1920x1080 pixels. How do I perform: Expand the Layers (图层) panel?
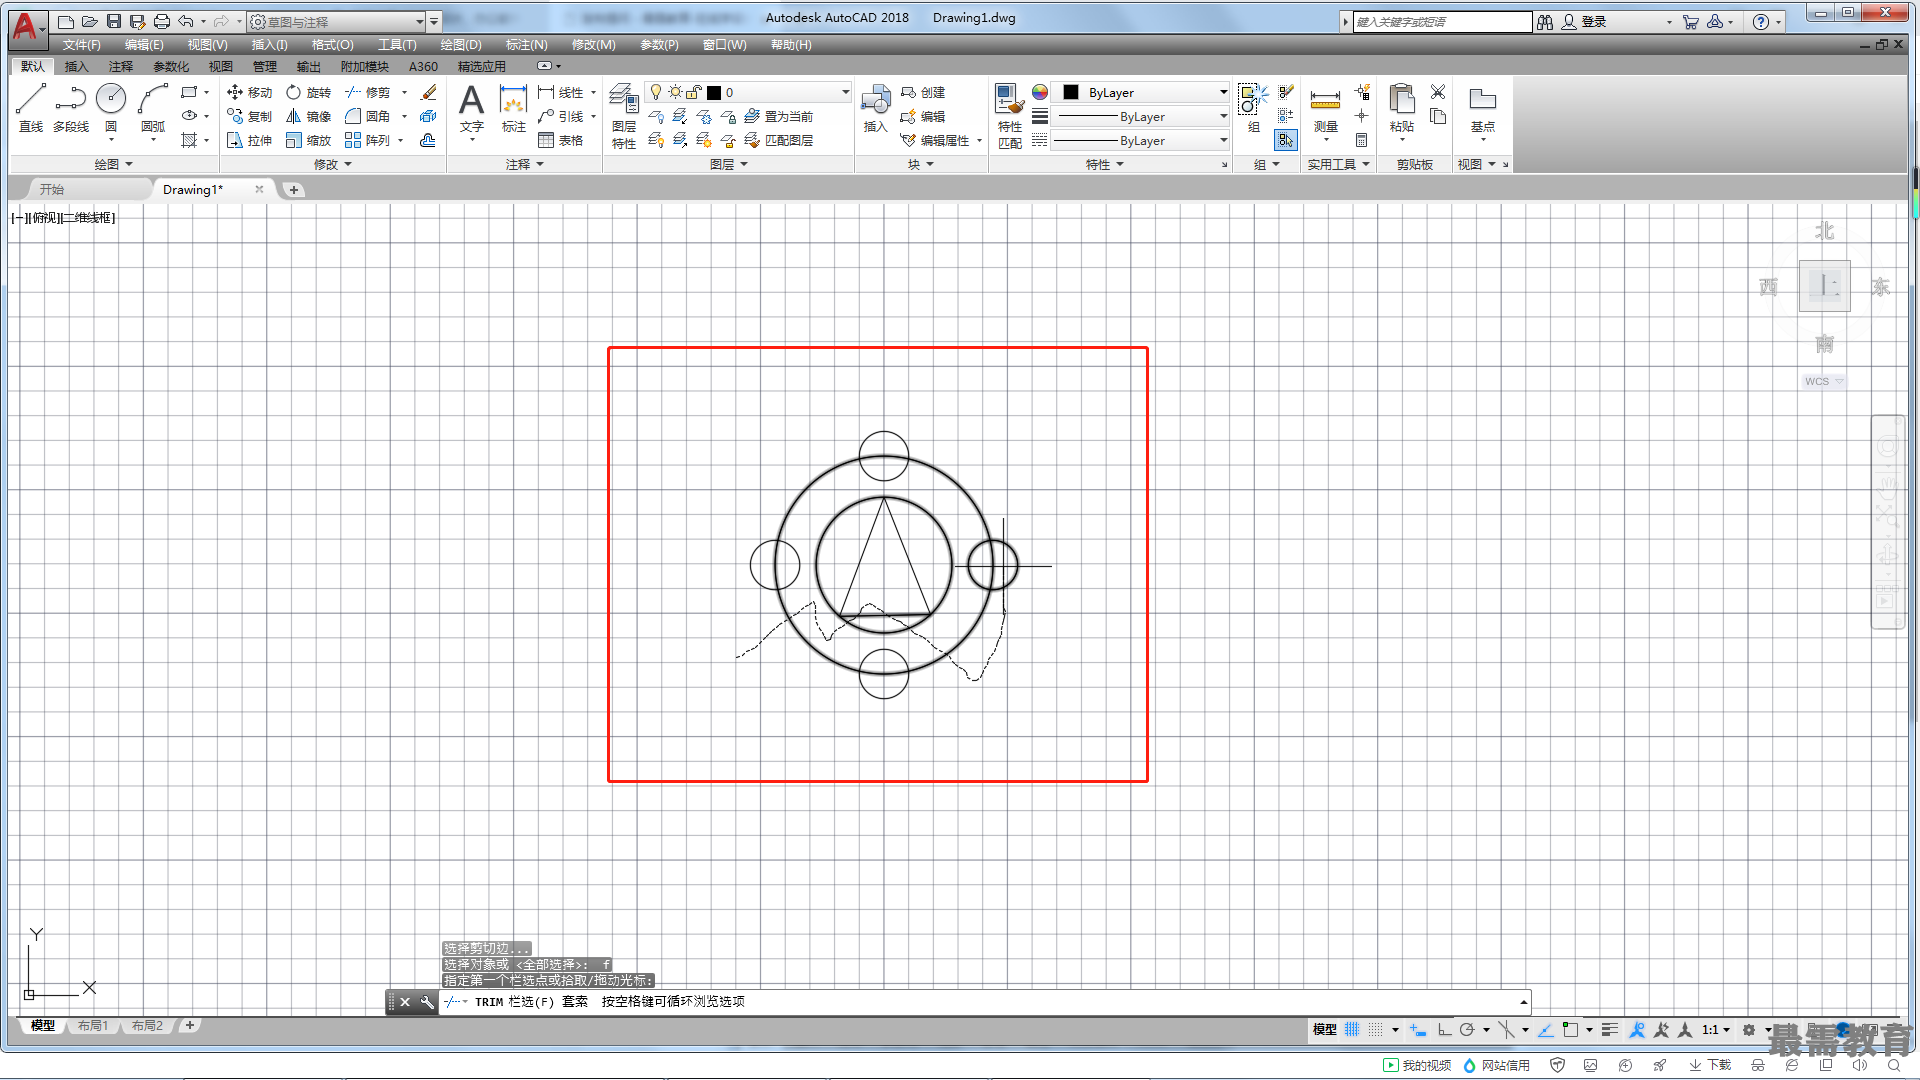729,164
